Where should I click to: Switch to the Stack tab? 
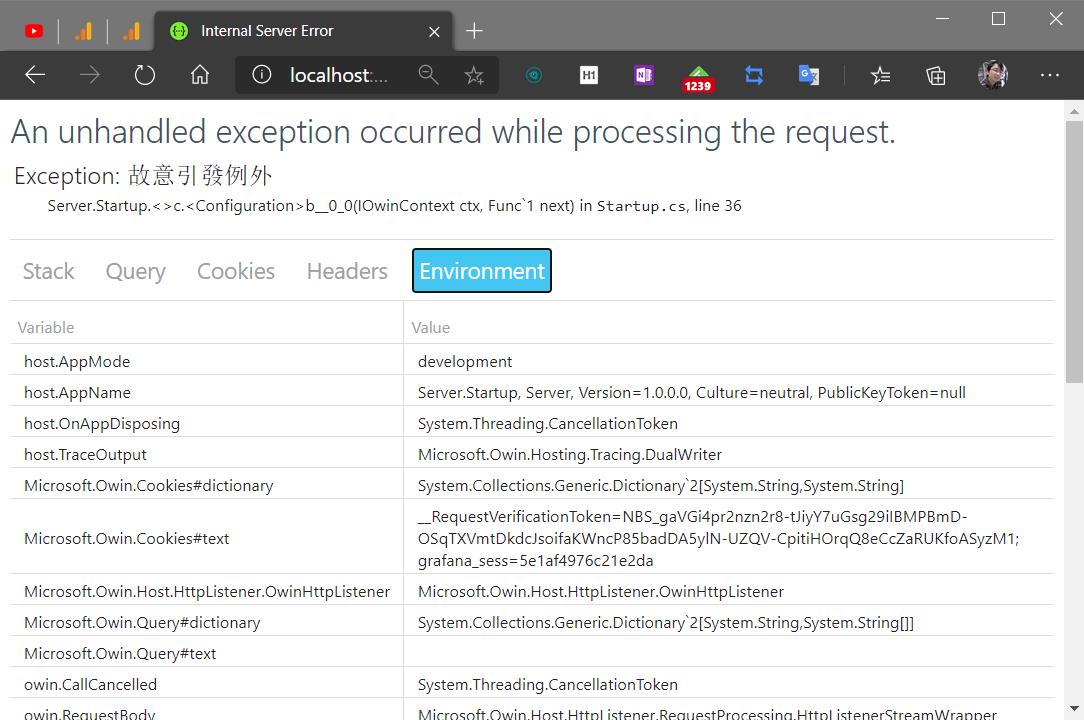[x=48, y=270]
